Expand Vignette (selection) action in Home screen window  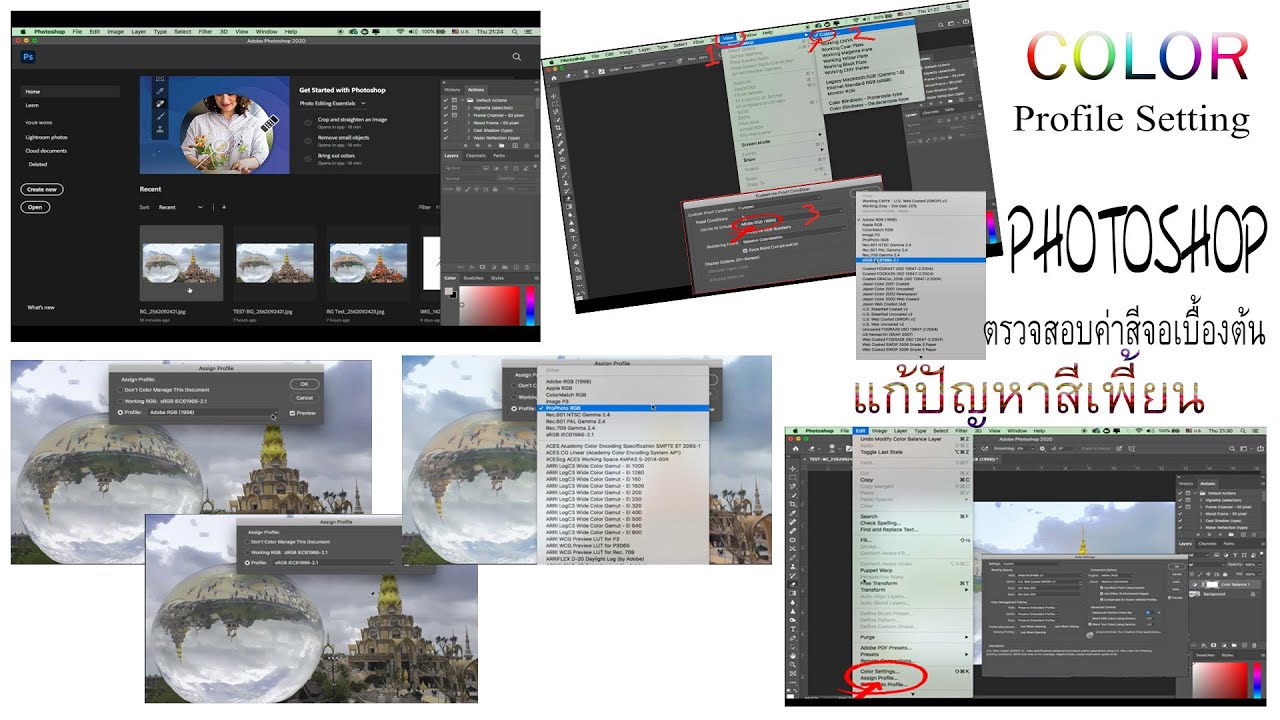[x=469, y=108]
